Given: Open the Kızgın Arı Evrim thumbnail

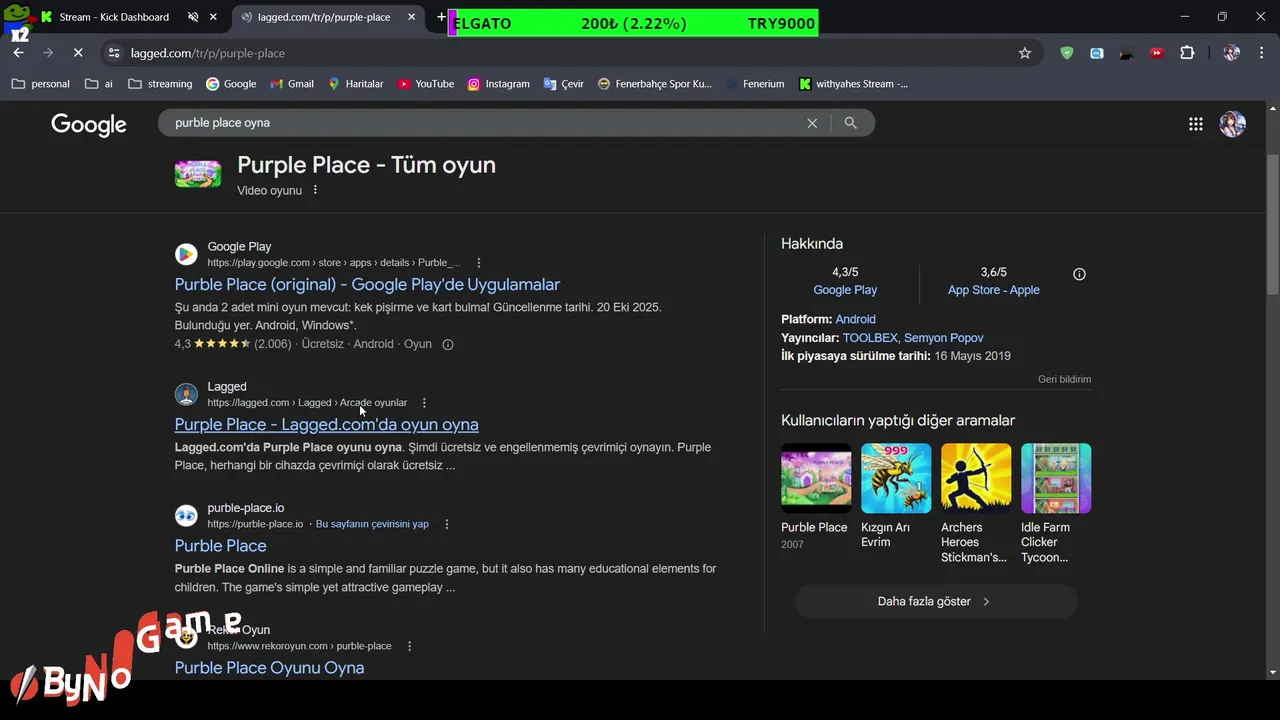Looking at the screenshot, I should [896, 479].
